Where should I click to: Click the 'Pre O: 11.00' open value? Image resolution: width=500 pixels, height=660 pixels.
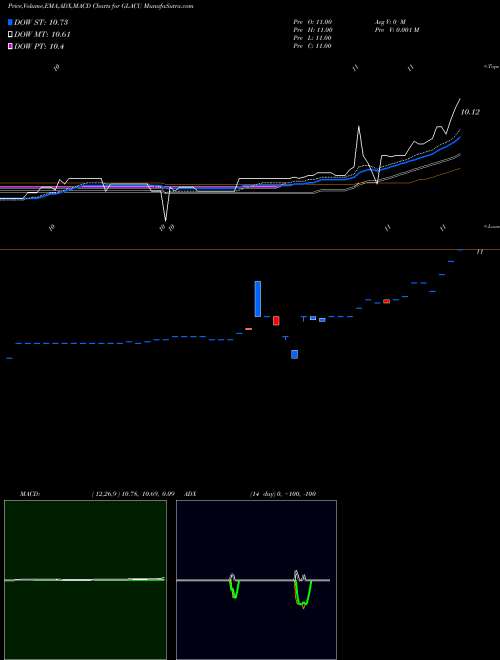coord(313,21)
